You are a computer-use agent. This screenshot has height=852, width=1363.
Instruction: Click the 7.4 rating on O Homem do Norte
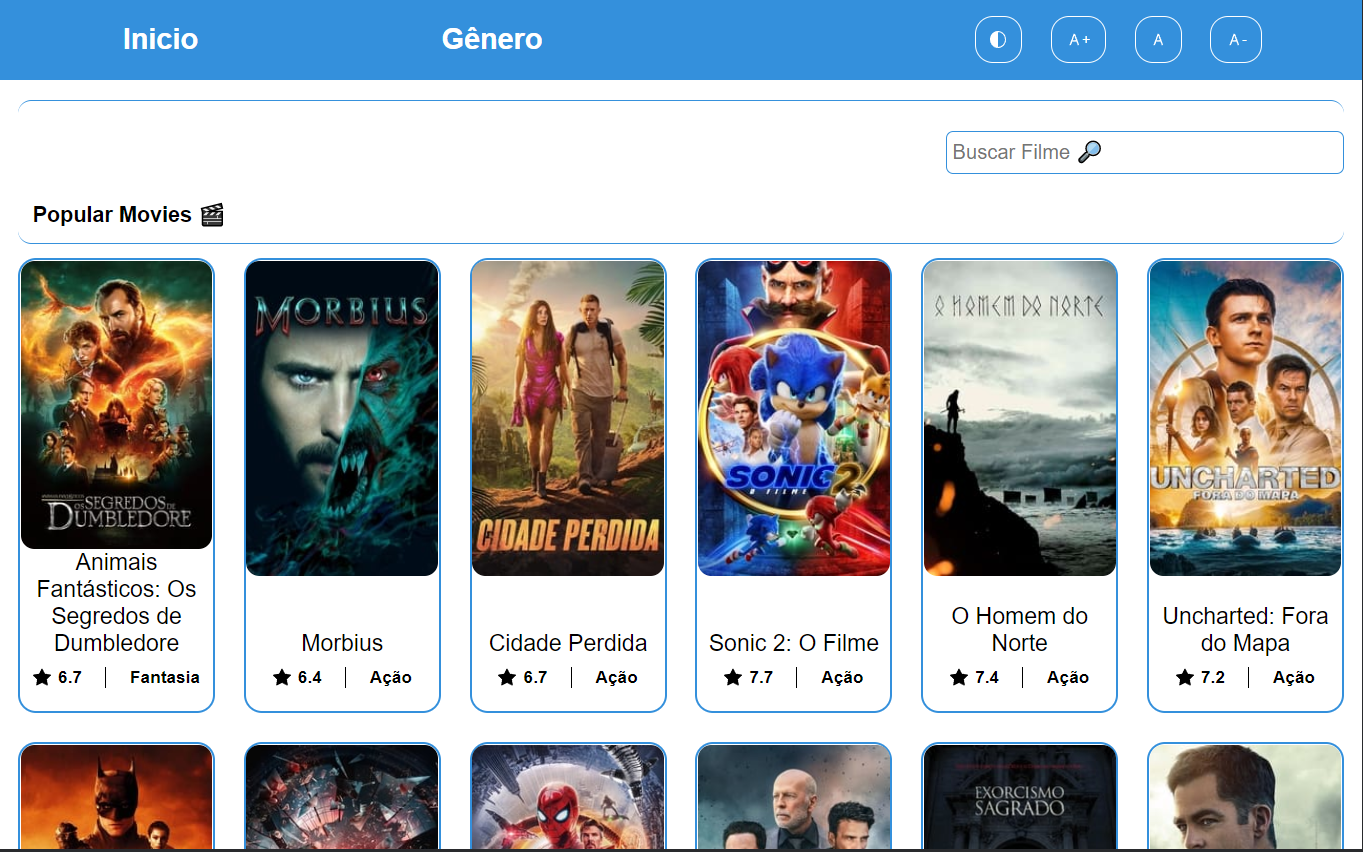(987, 677)
